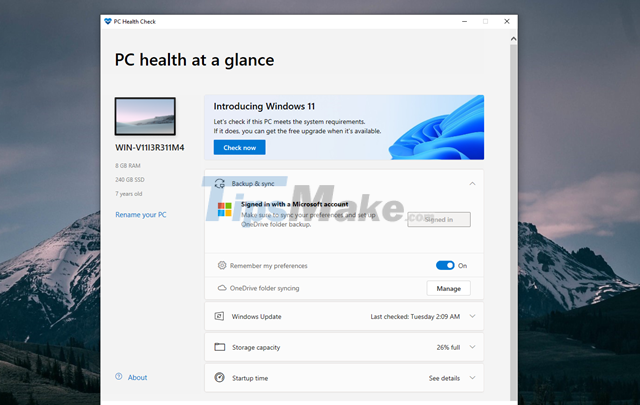Click the Backup & sync icon

point(220,184)
